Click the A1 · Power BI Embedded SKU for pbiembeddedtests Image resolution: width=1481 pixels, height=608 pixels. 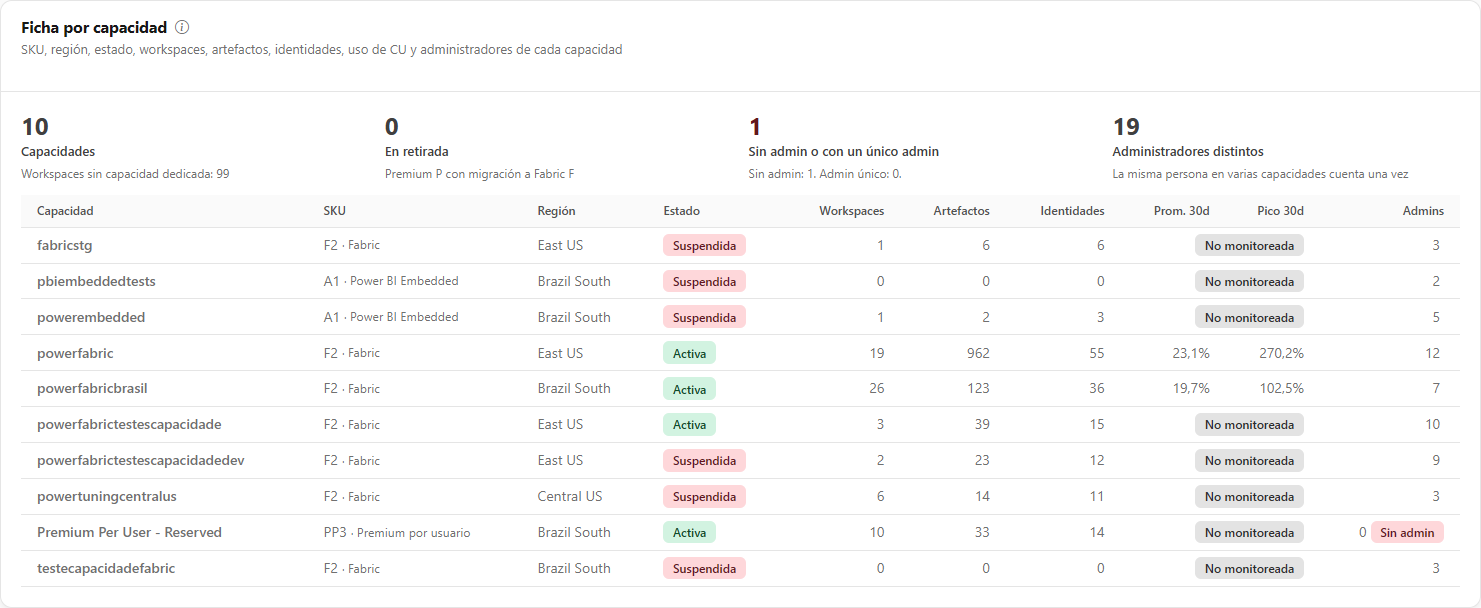click(x=391, y=281)
